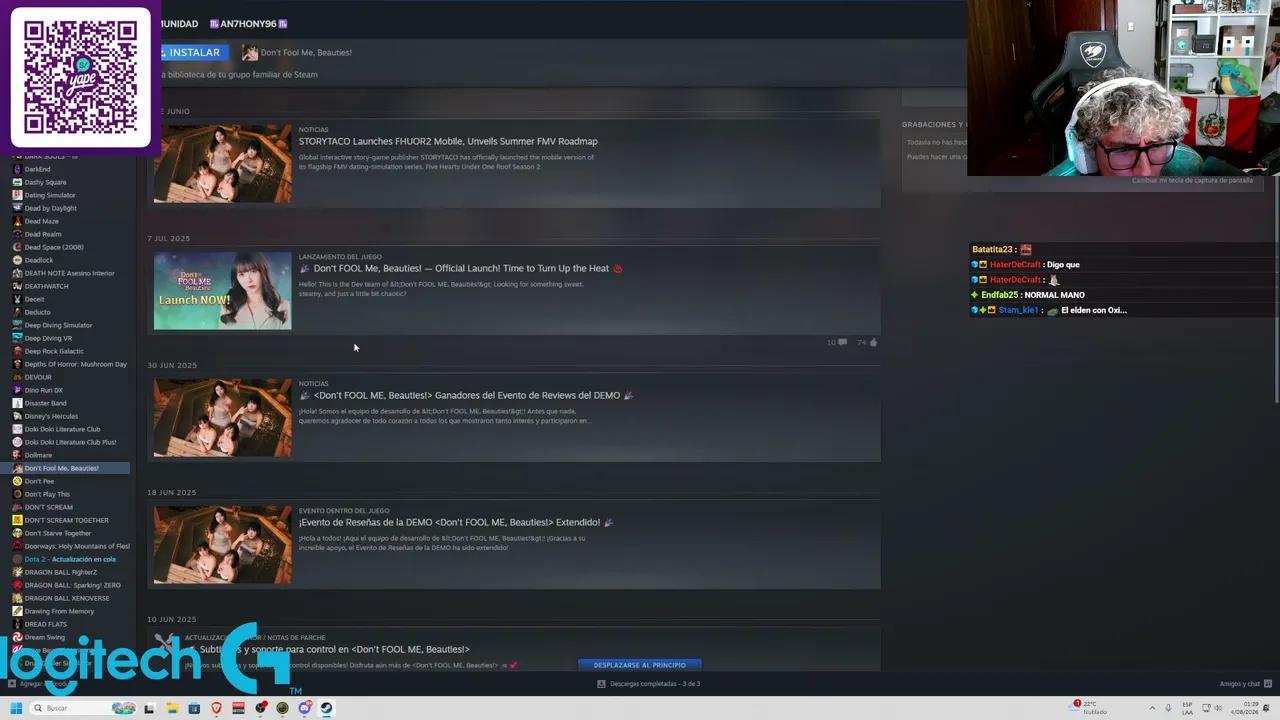Image resolution: width=1280 pixels, height=720 pixels.
Task: Click the Descargas completadas status text
Action: click(x=655, y=684)
